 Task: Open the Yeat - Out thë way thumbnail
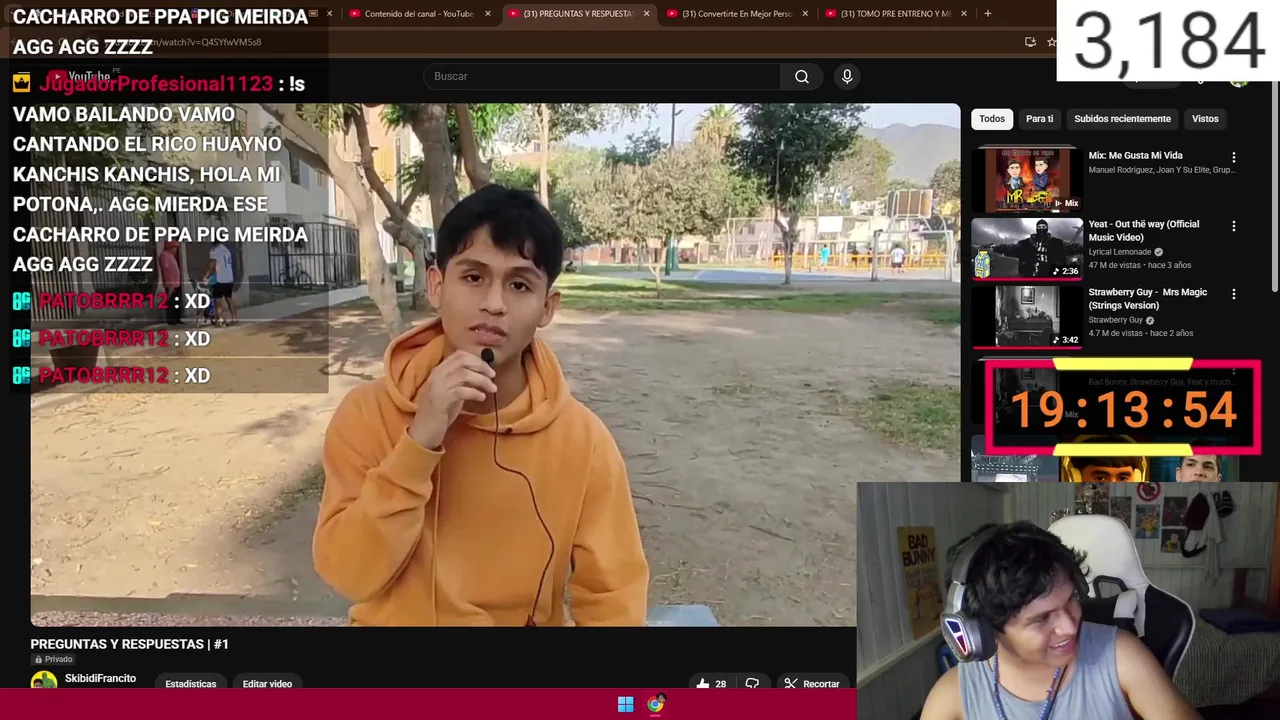click(1027, 248)
